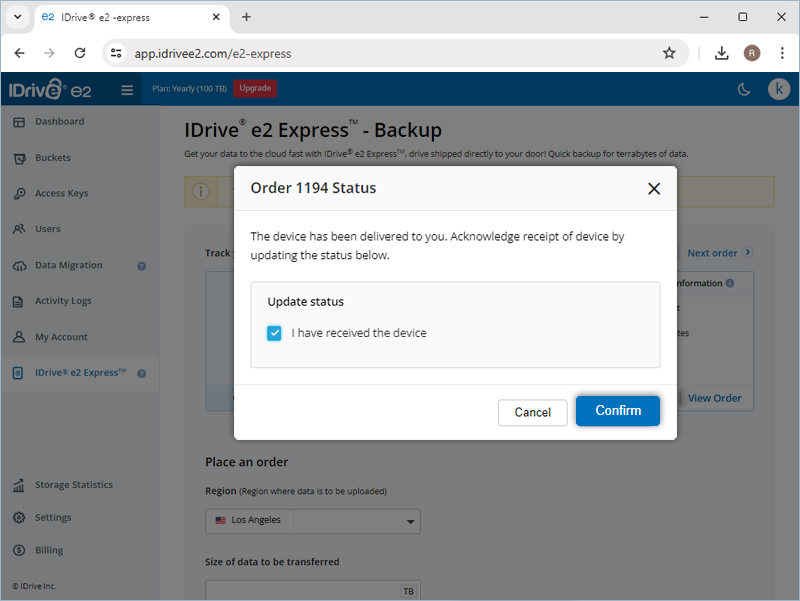Open the tab search dropdown arrow
The width and height of the screenshot is (800, 601).
(17, 17)
